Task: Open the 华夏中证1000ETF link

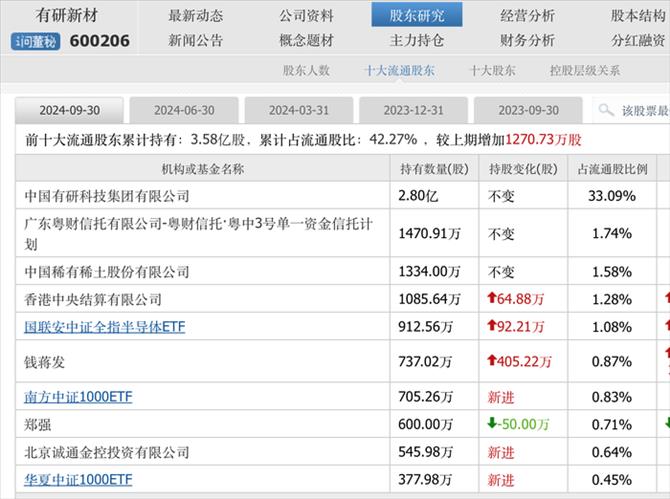Action: pos(78,480)
